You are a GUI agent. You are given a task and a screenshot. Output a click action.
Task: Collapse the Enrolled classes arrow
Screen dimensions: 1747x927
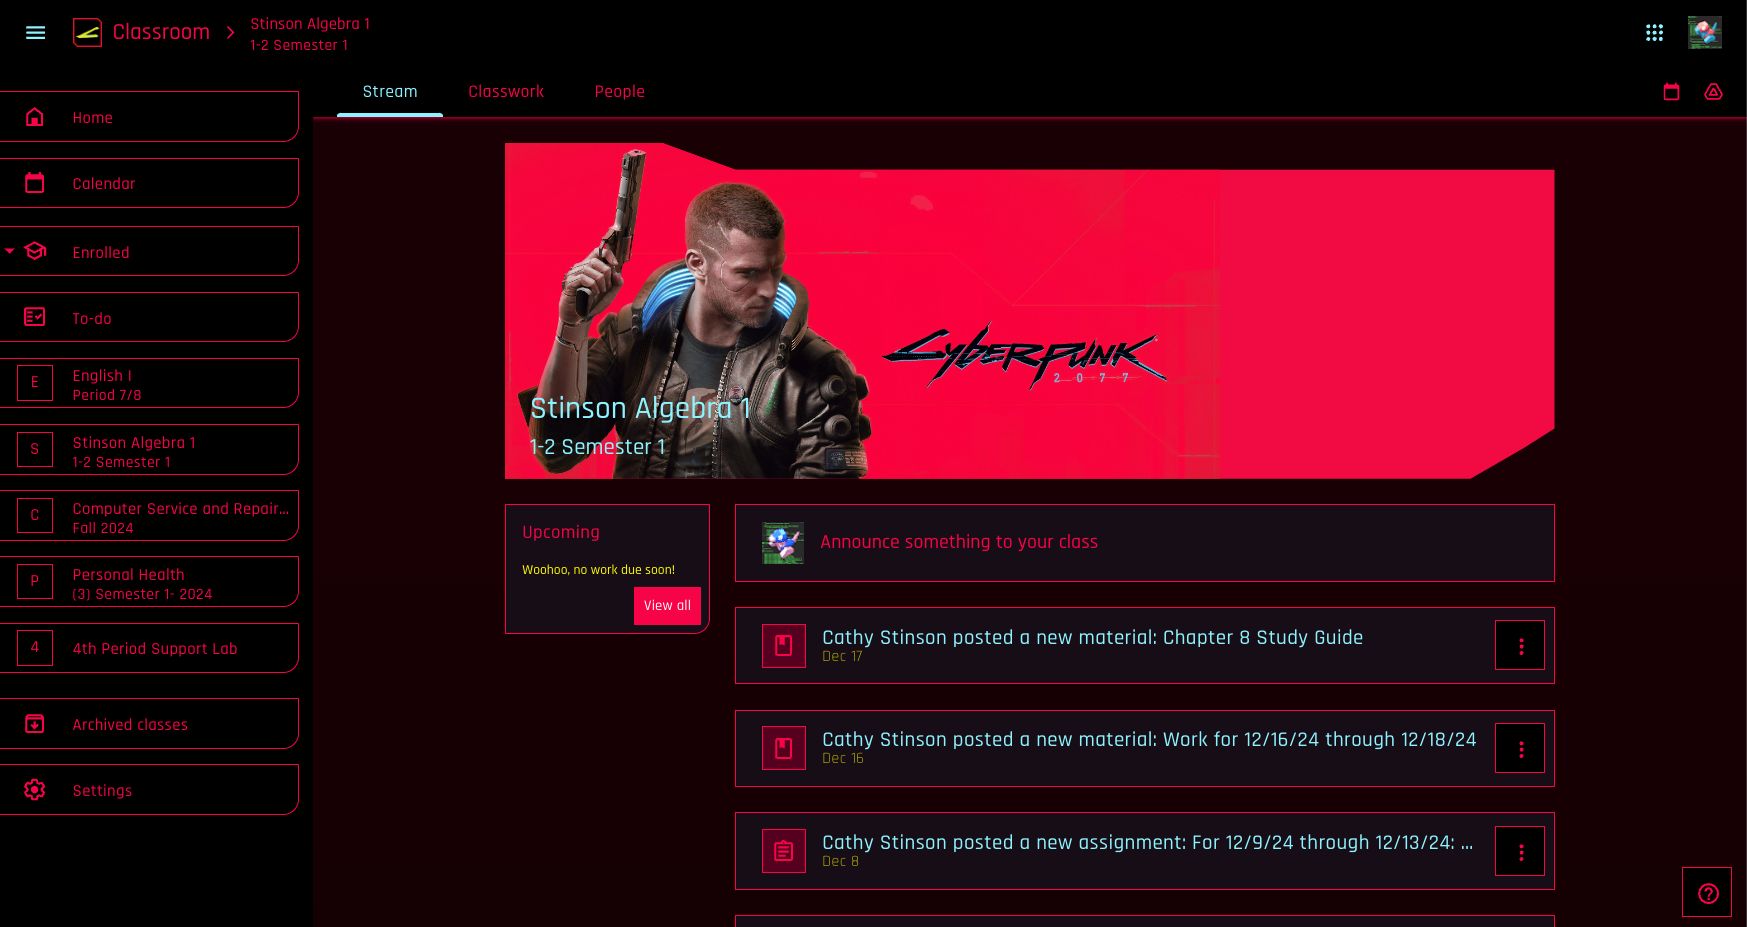[x=9, y=251]
